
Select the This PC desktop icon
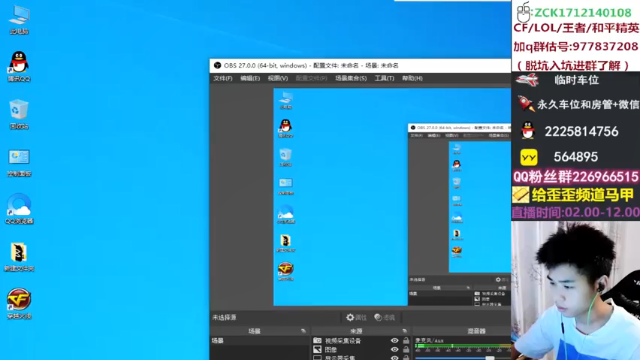[19, 20]
